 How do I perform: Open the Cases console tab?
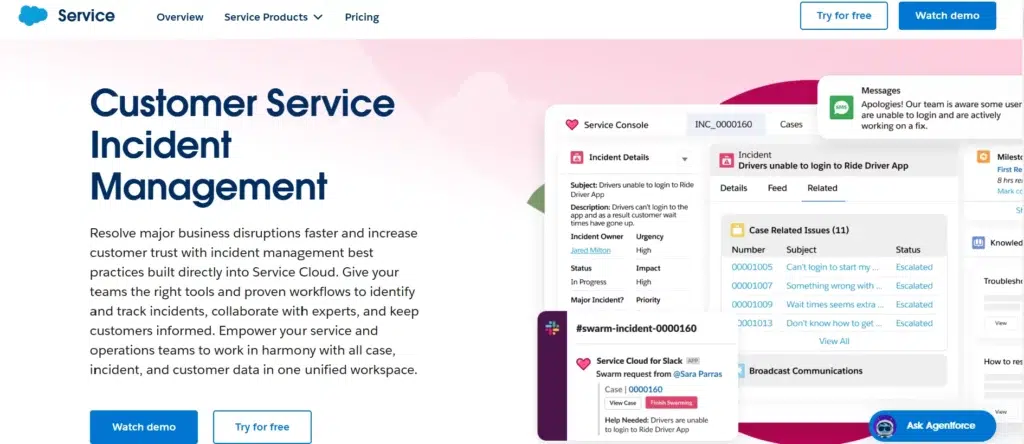click(x=791, y=124)
